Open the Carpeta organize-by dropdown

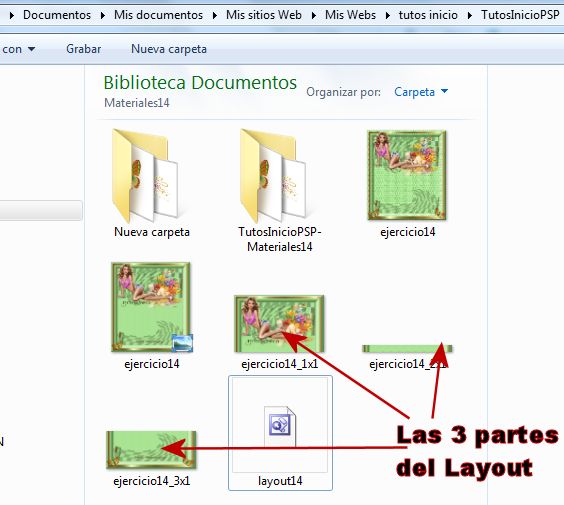[x=421, y=92]
